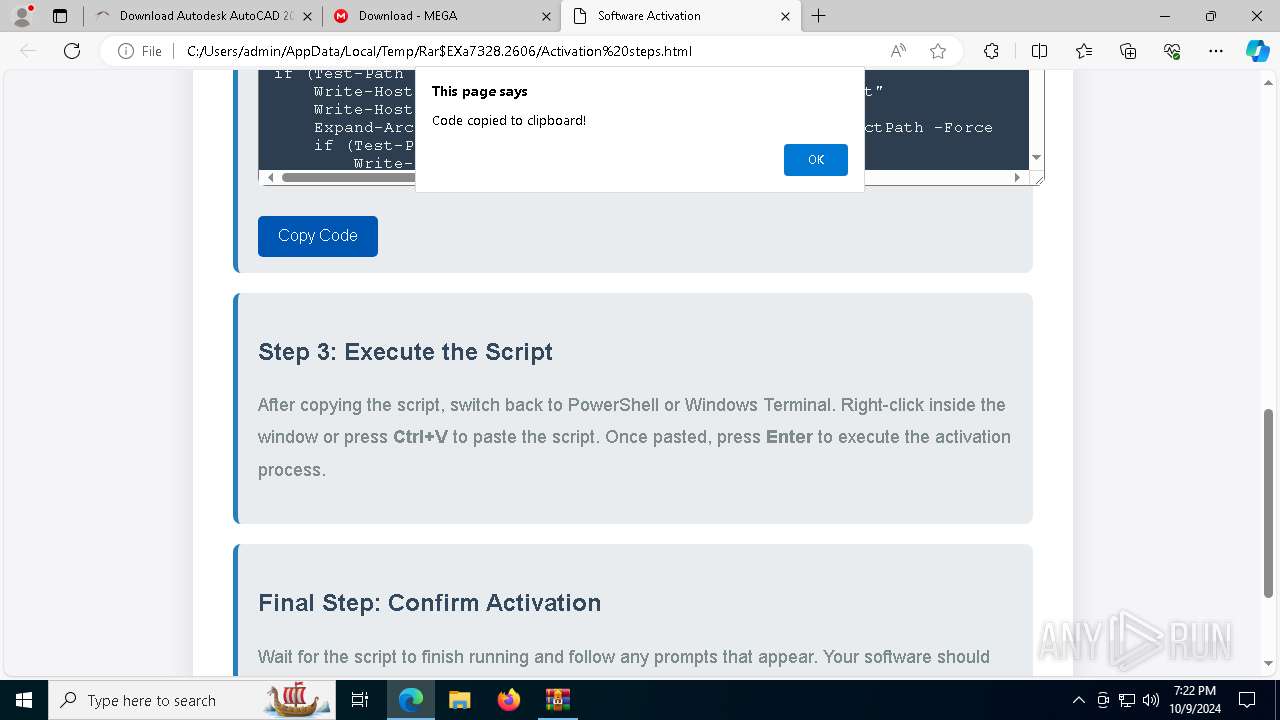The image size is (1280, 720).
Task: Click the browser Back arrow
Action: (29, 51)
